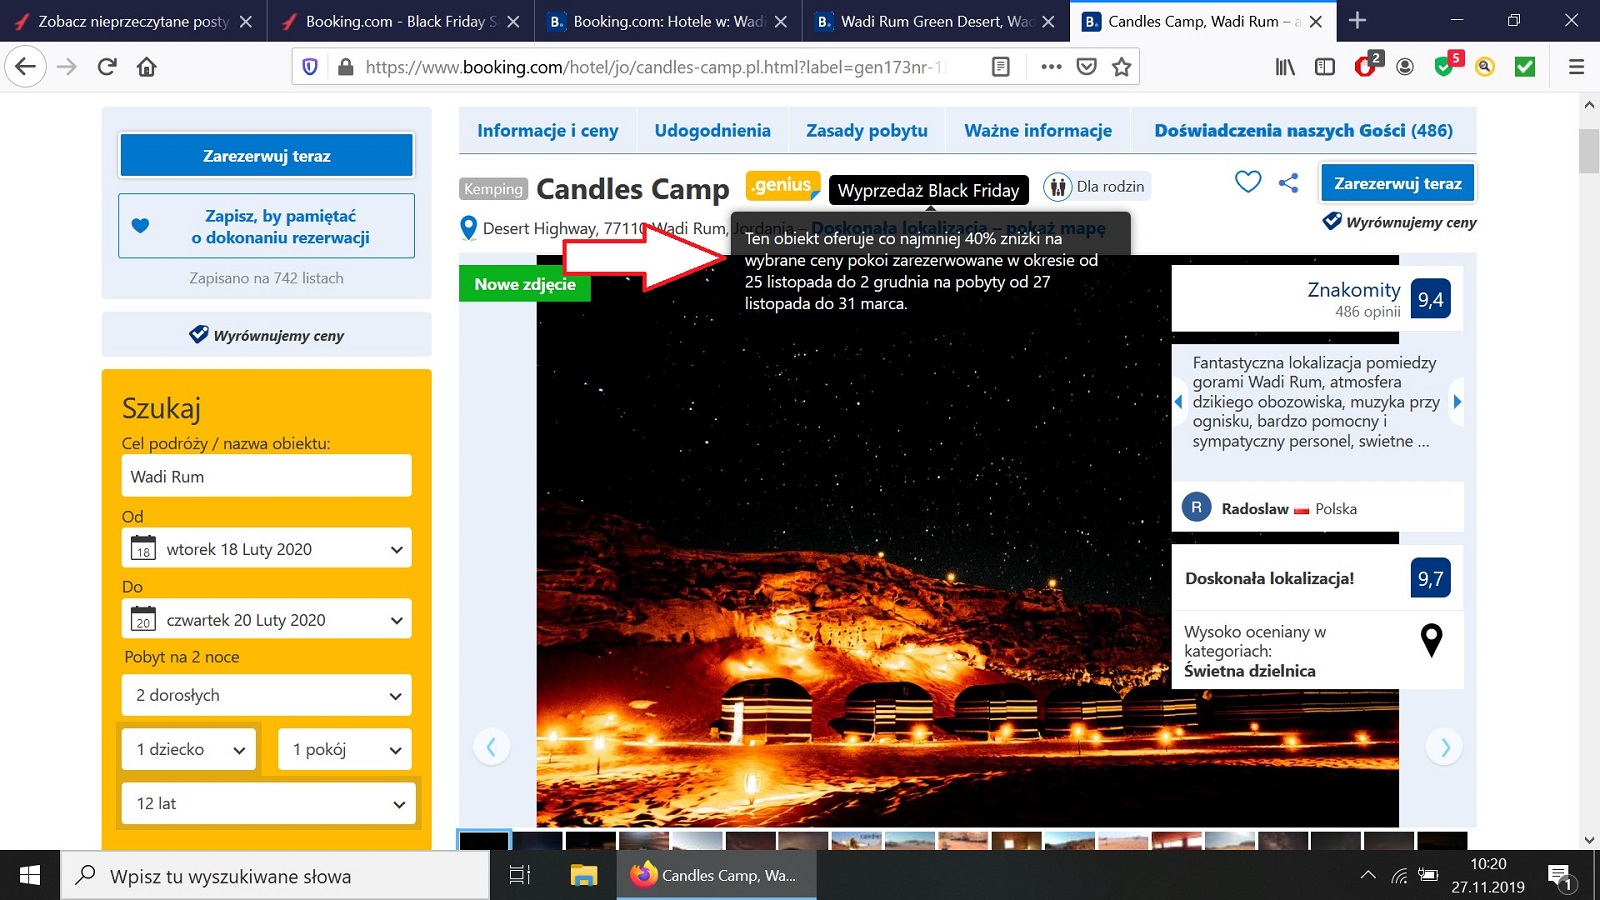Open the Firefox library icon
Screen dimensions: 1600x900
coord(1285,67)
